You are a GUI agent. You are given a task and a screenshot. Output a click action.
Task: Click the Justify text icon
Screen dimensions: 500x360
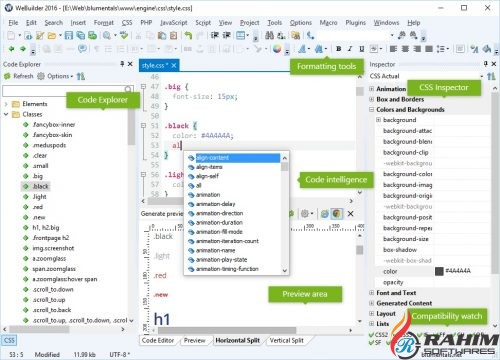point(429,49)
